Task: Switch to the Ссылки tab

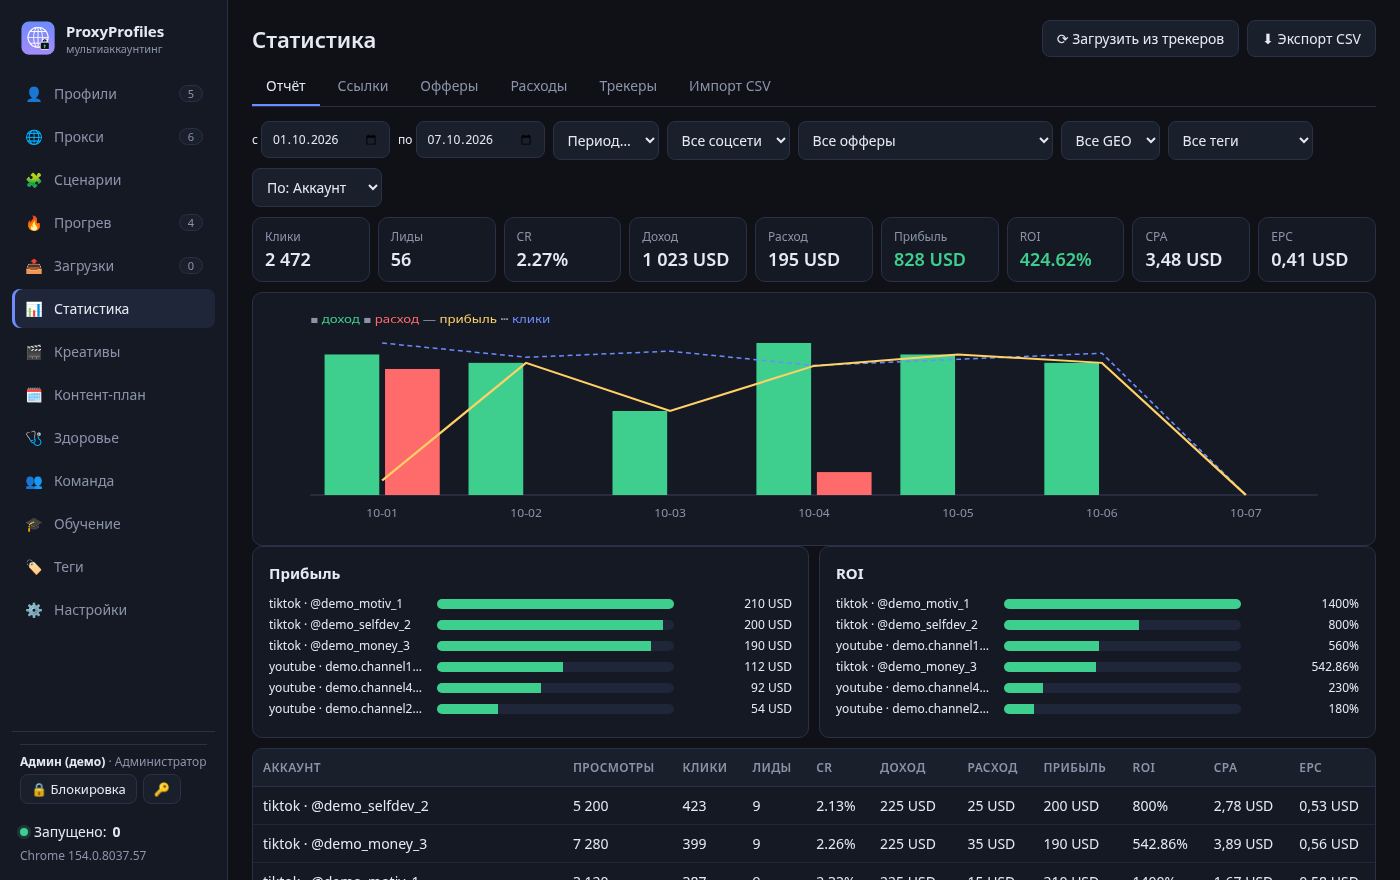Action: (363, 86)
